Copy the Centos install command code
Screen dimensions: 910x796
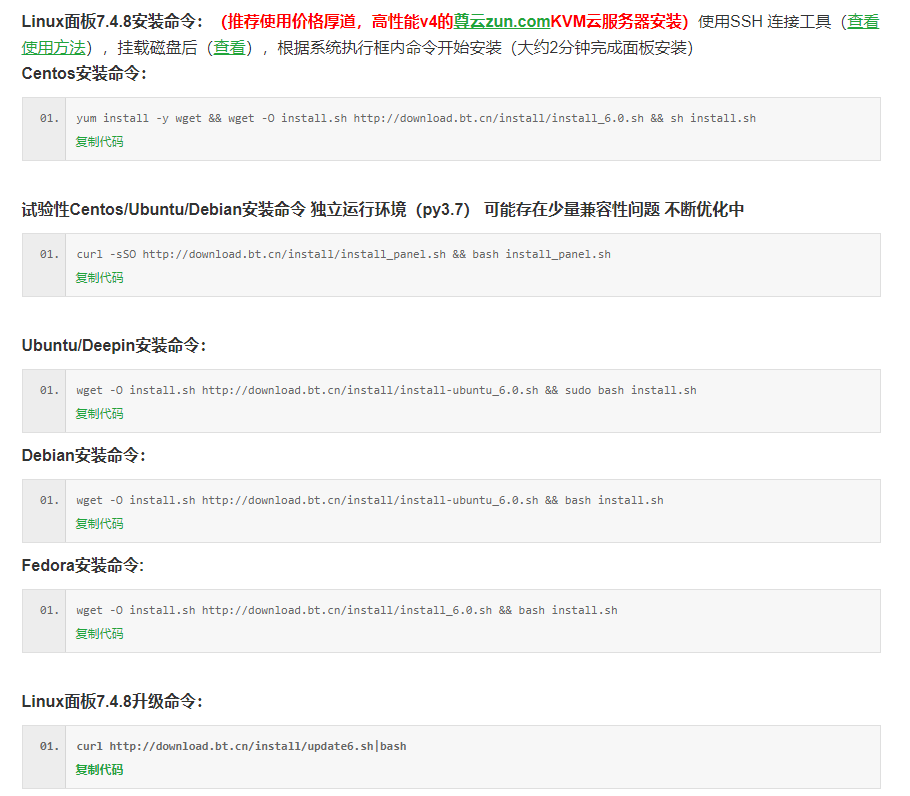coord(98,141)
